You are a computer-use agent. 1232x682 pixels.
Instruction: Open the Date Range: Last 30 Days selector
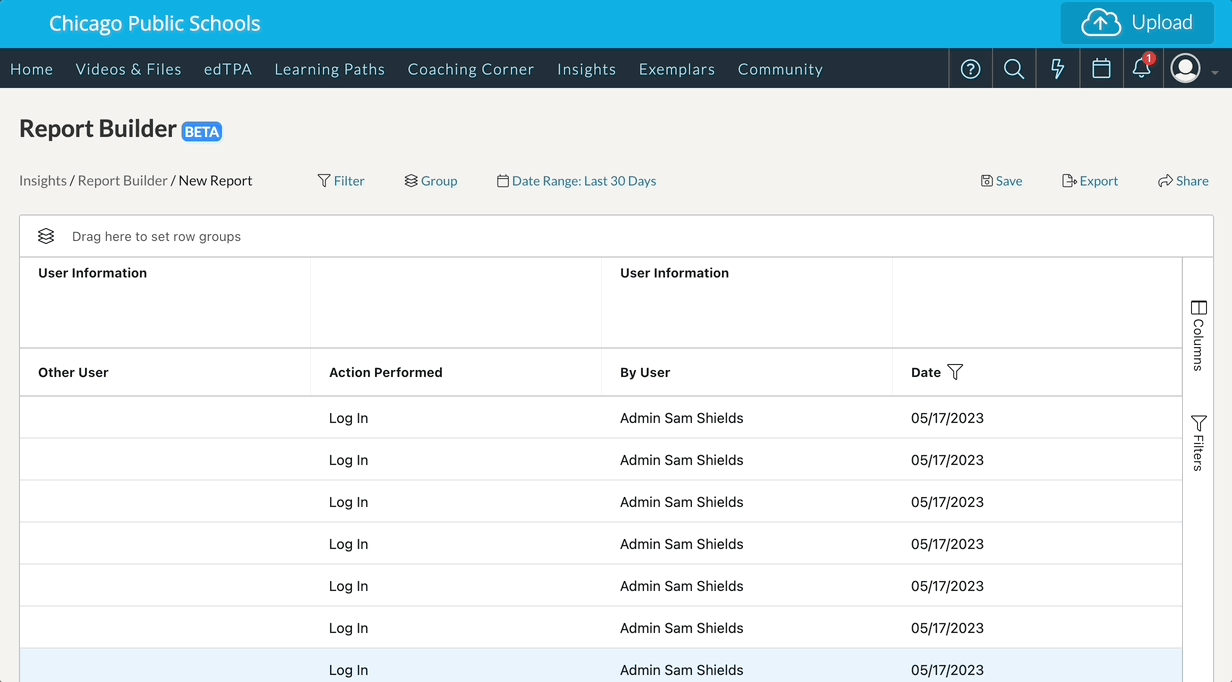(576, 181)
